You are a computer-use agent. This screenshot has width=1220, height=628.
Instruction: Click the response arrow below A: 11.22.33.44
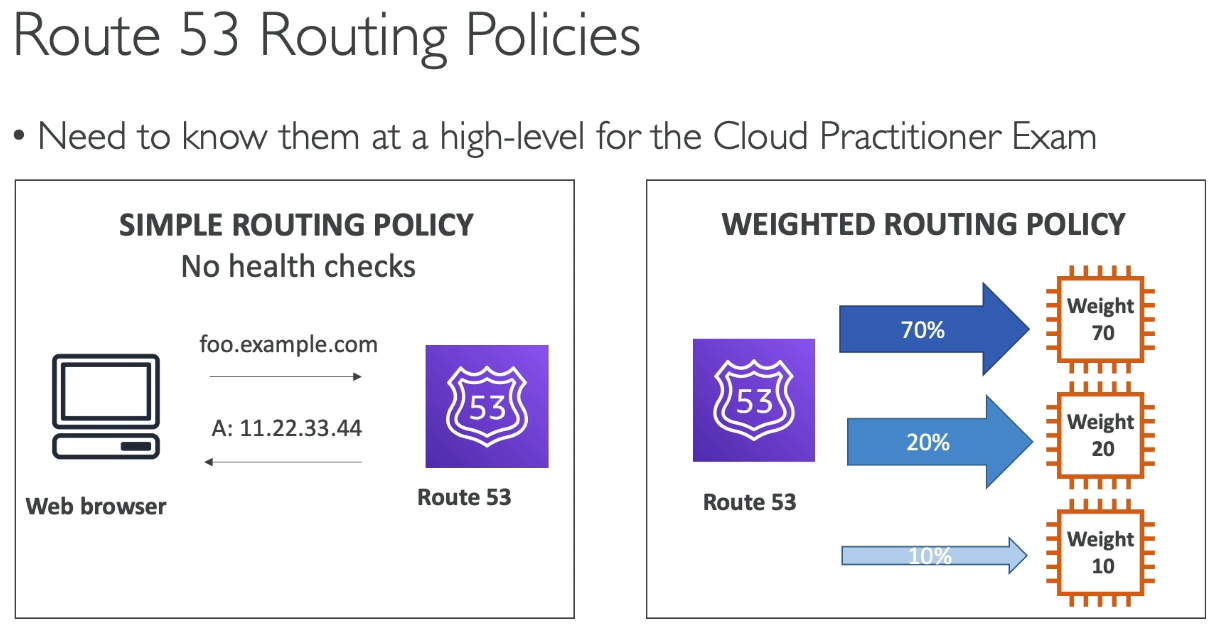click(x=285, y=462)
